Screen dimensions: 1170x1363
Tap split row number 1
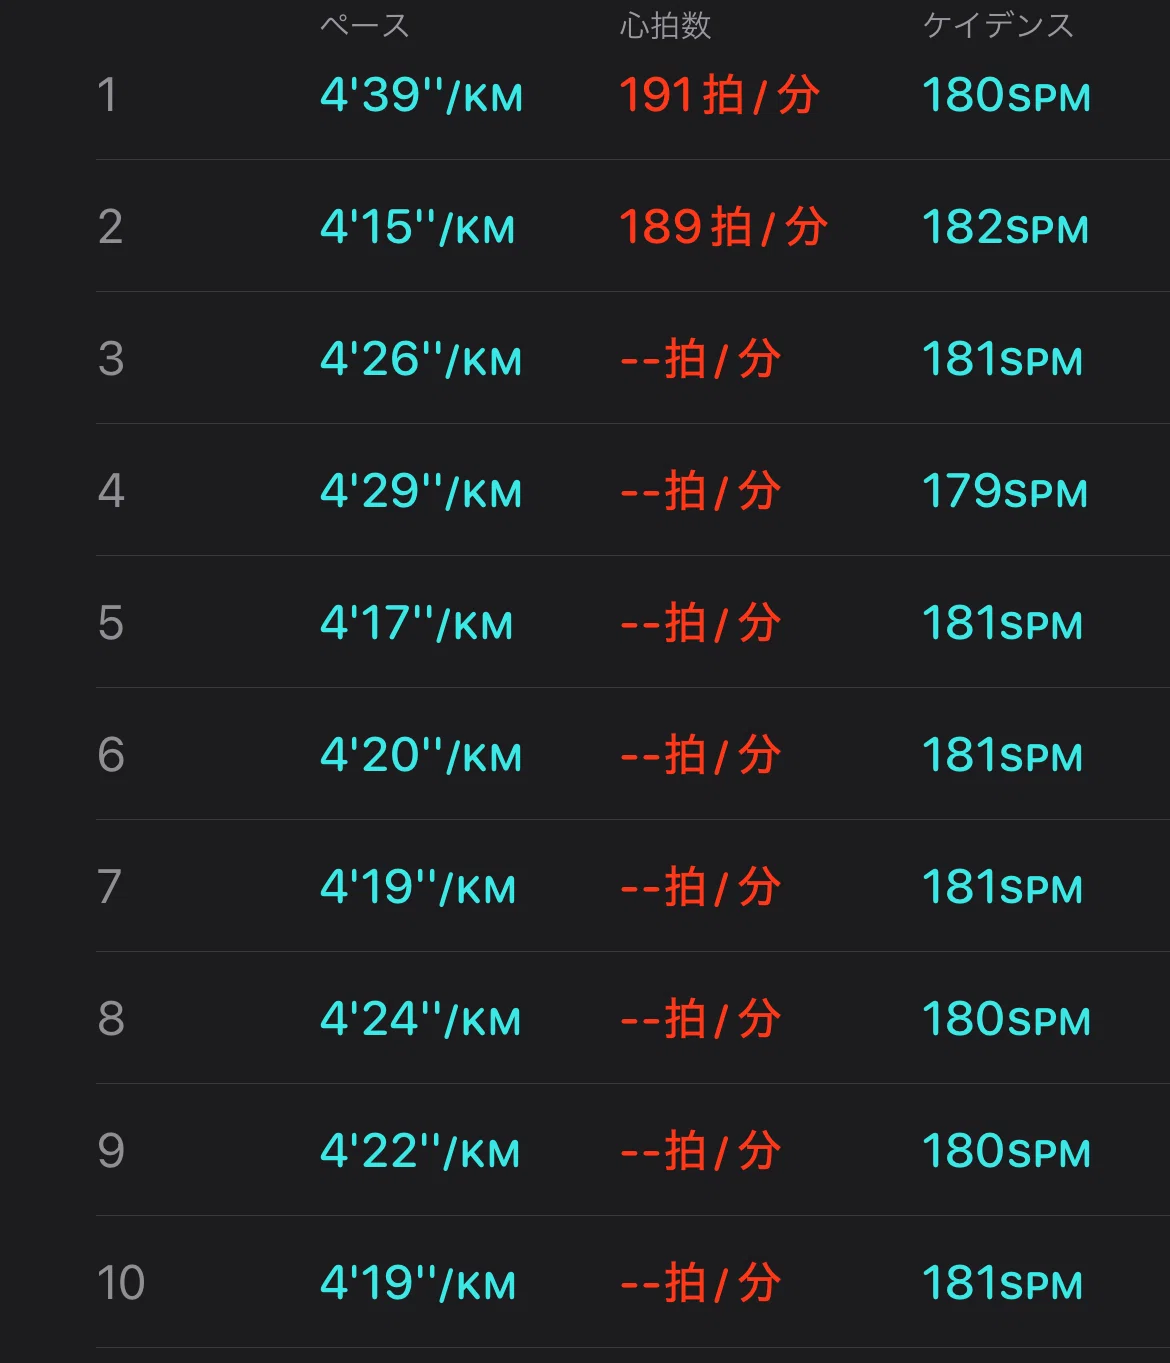(x=107, y=95)
